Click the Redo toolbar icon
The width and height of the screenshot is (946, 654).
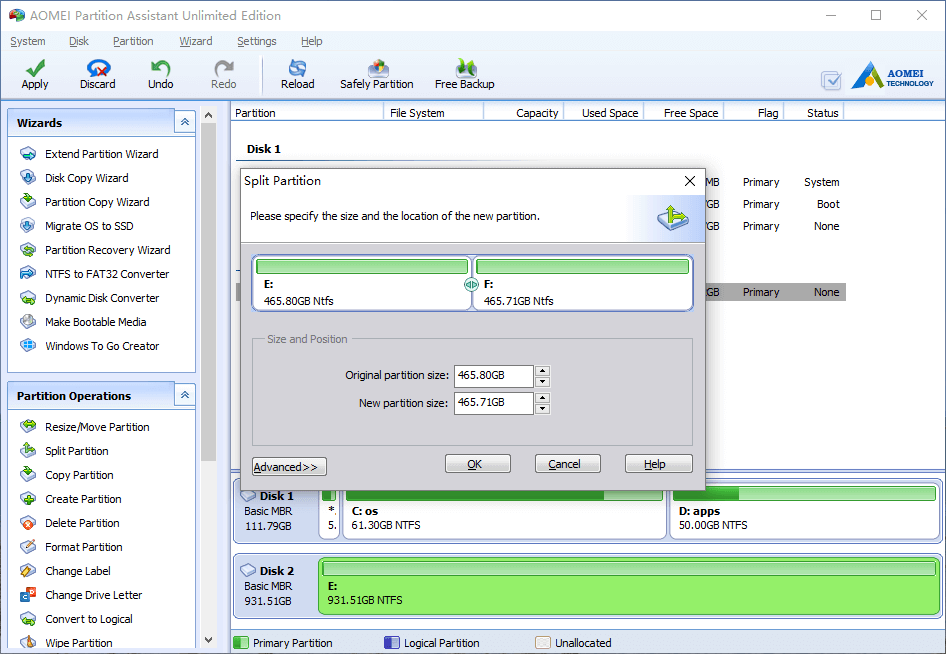coord(224,68)
